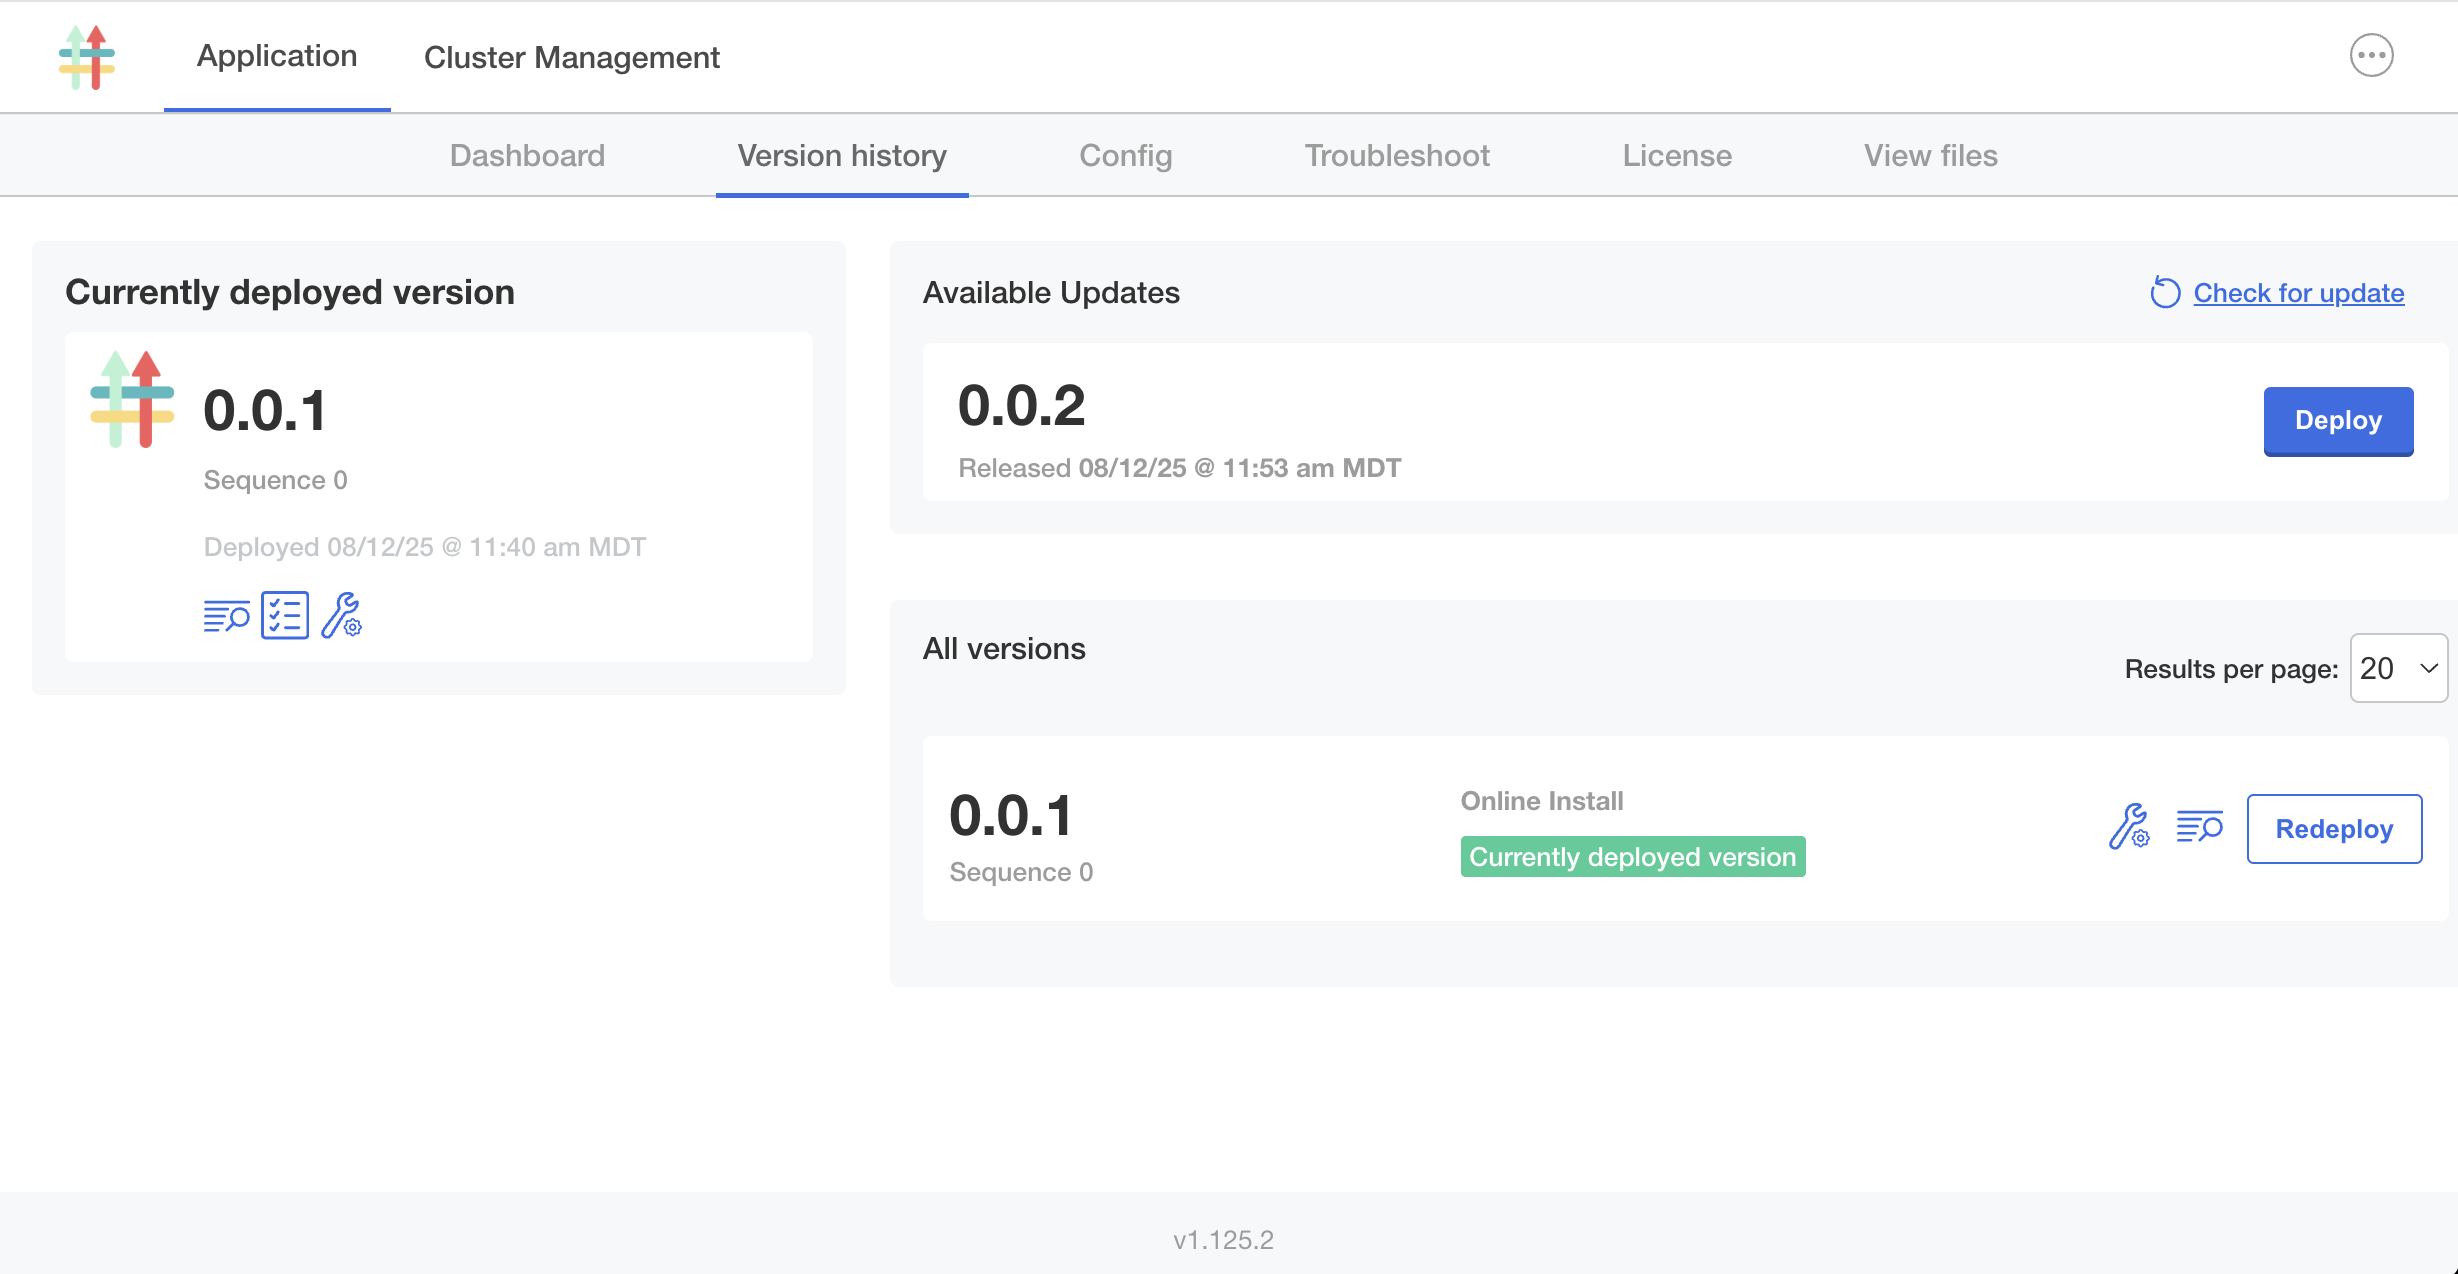View deploy logs for currently deployed version

point(226,615)
